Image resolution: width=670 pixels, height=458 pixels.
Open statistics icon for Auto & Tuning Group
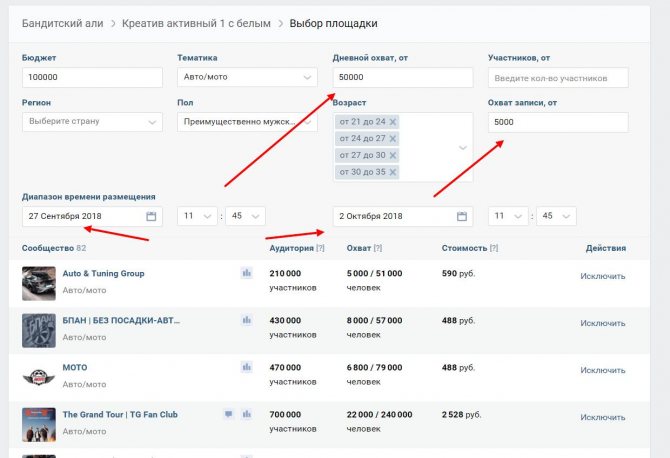point(247,273)
